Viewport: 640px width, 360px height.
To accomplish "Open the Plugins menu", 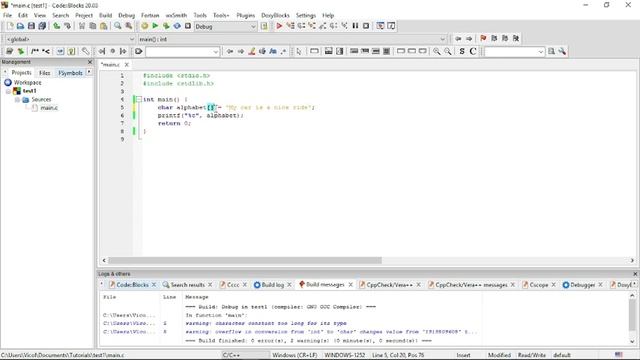I will tap(246, 16).
